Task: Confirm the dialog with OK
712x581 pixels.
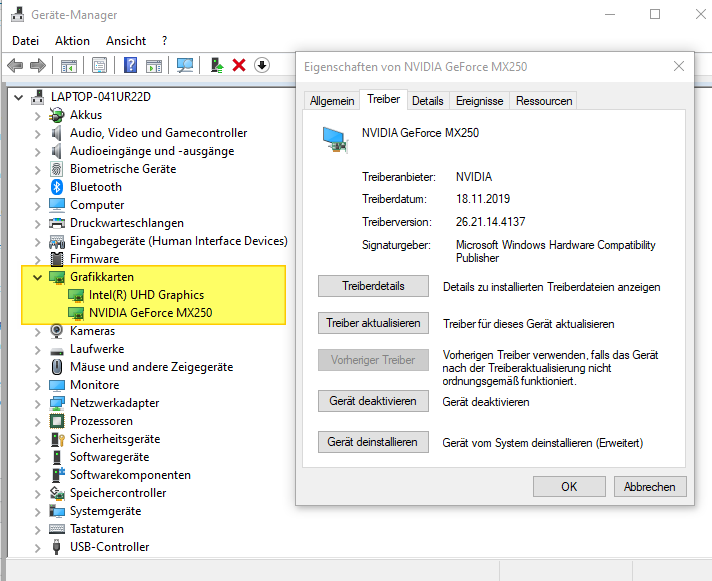Action: click(x=569, y=487)
